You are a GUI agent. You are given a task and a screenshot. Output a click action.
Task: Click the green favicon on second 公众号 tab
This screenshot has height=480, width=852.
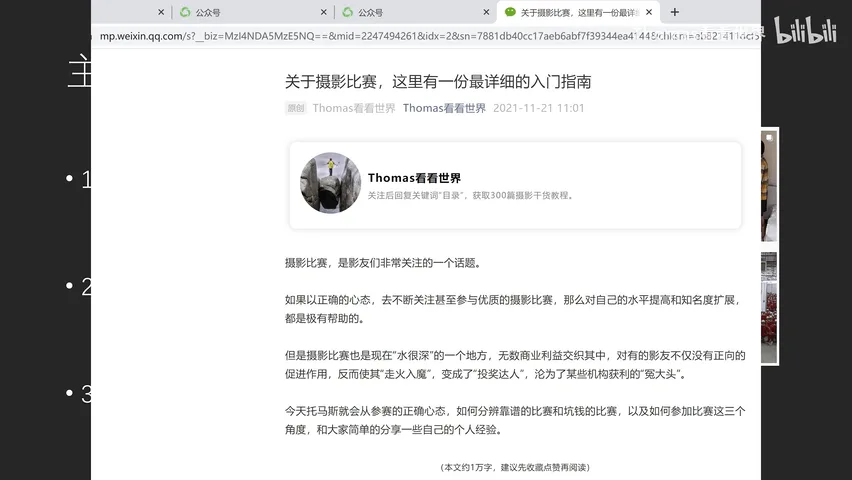pos(348,12)
